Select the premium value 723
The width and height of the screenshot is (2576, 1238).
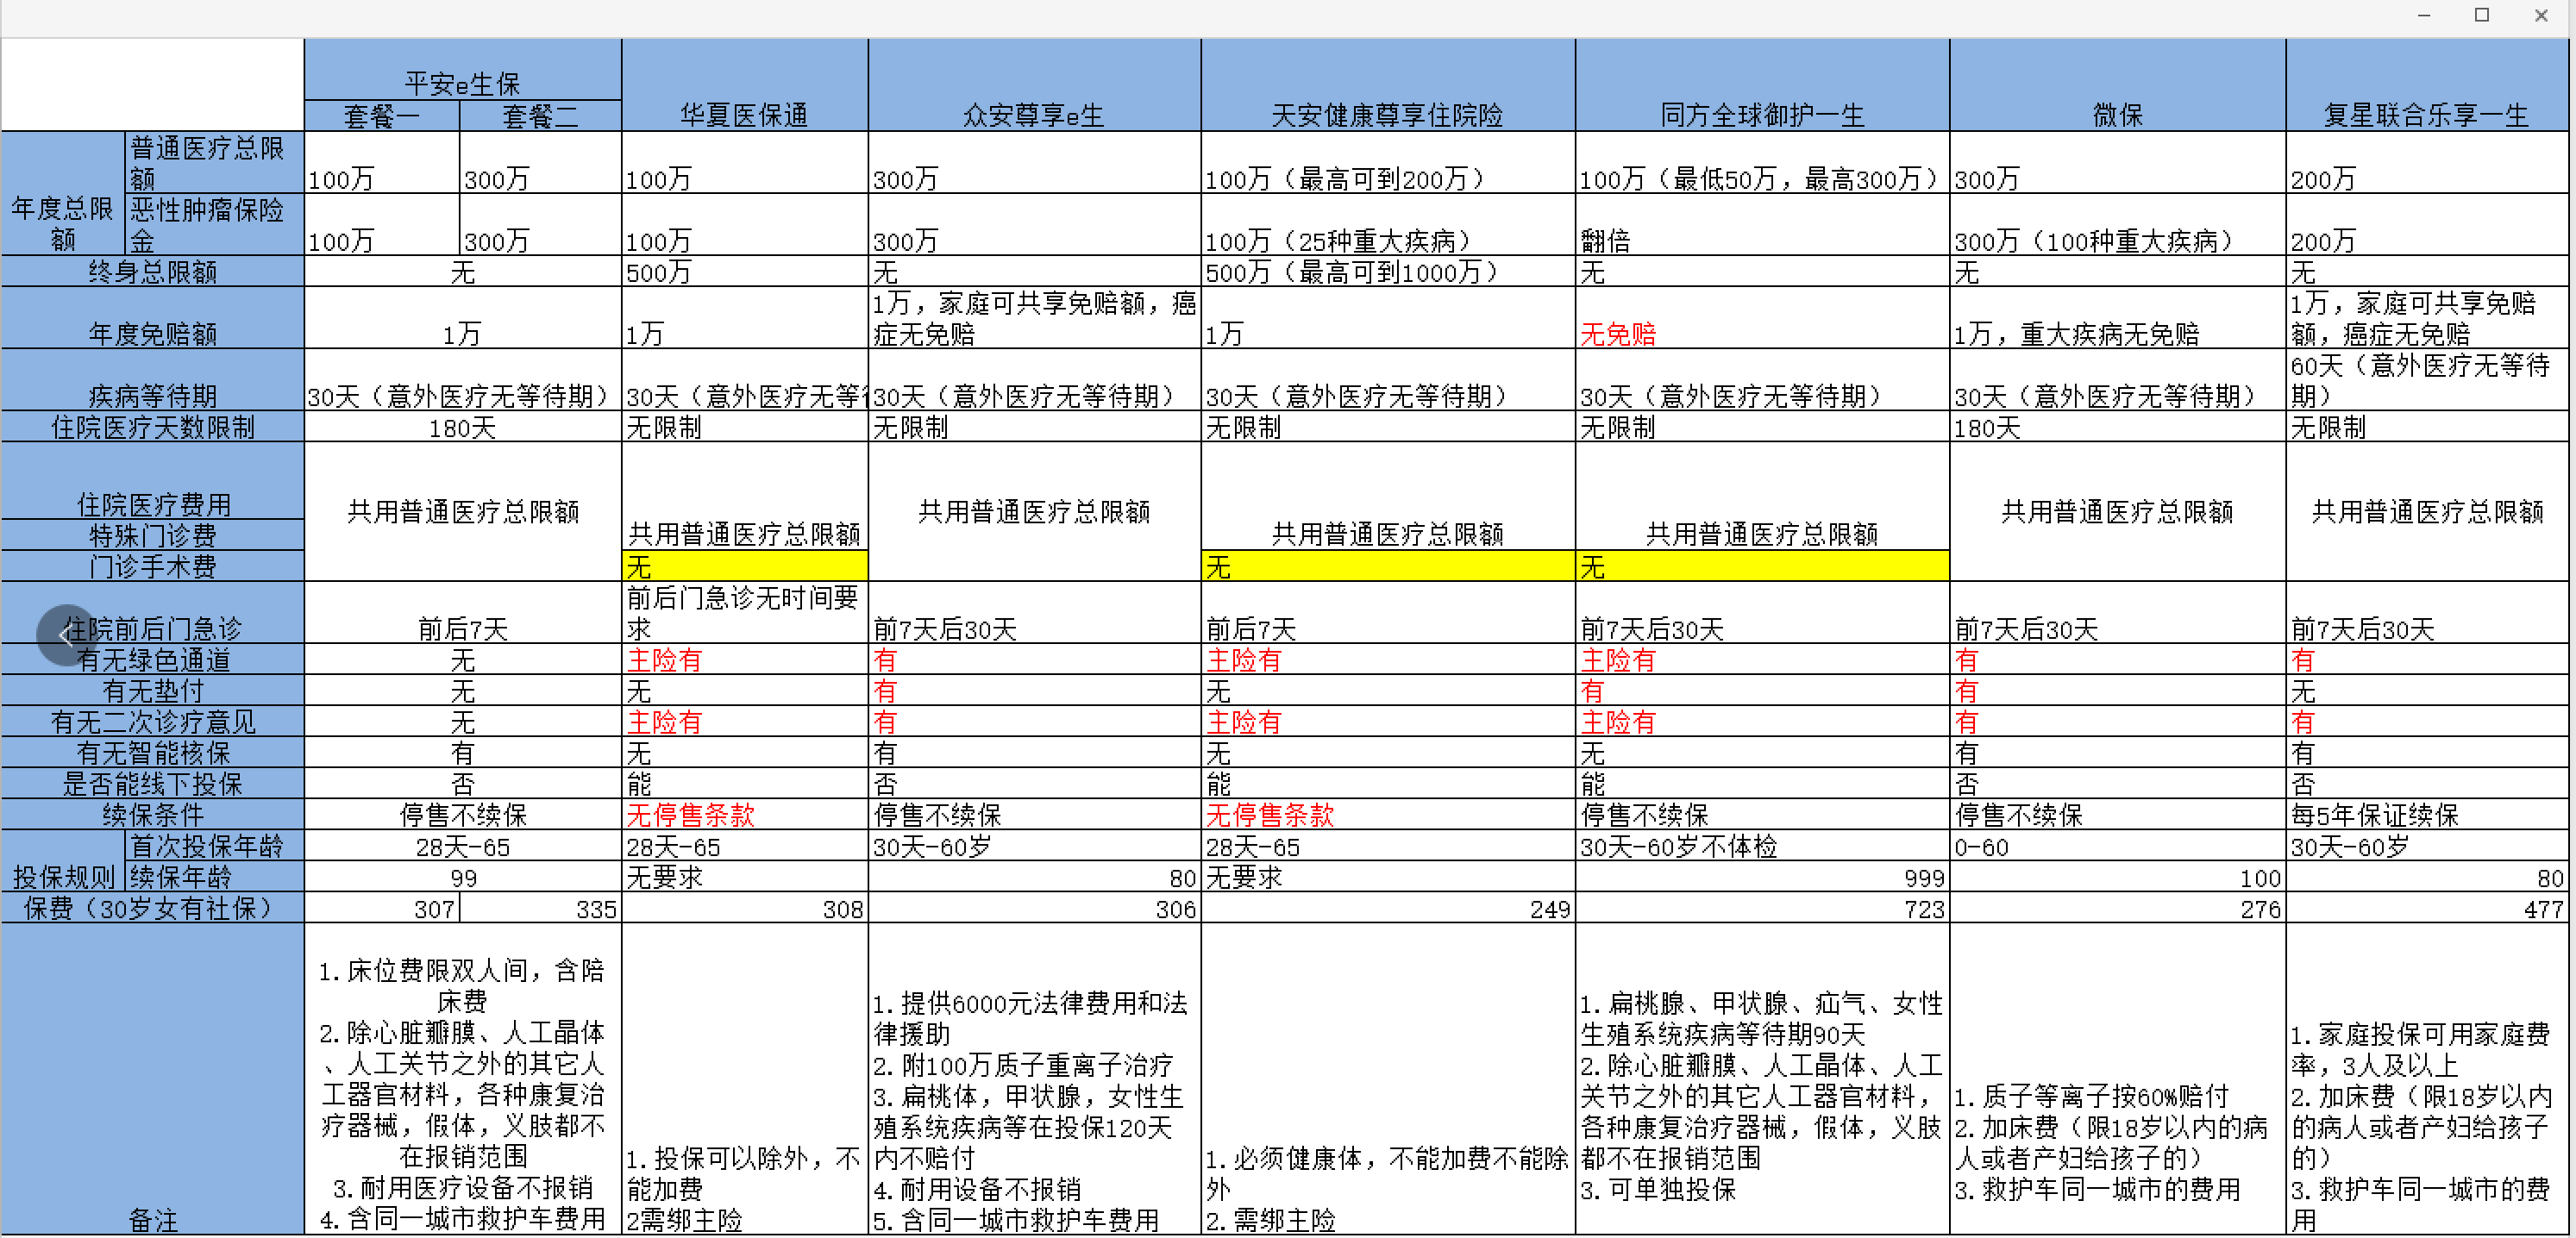[x=1762, y=907]
